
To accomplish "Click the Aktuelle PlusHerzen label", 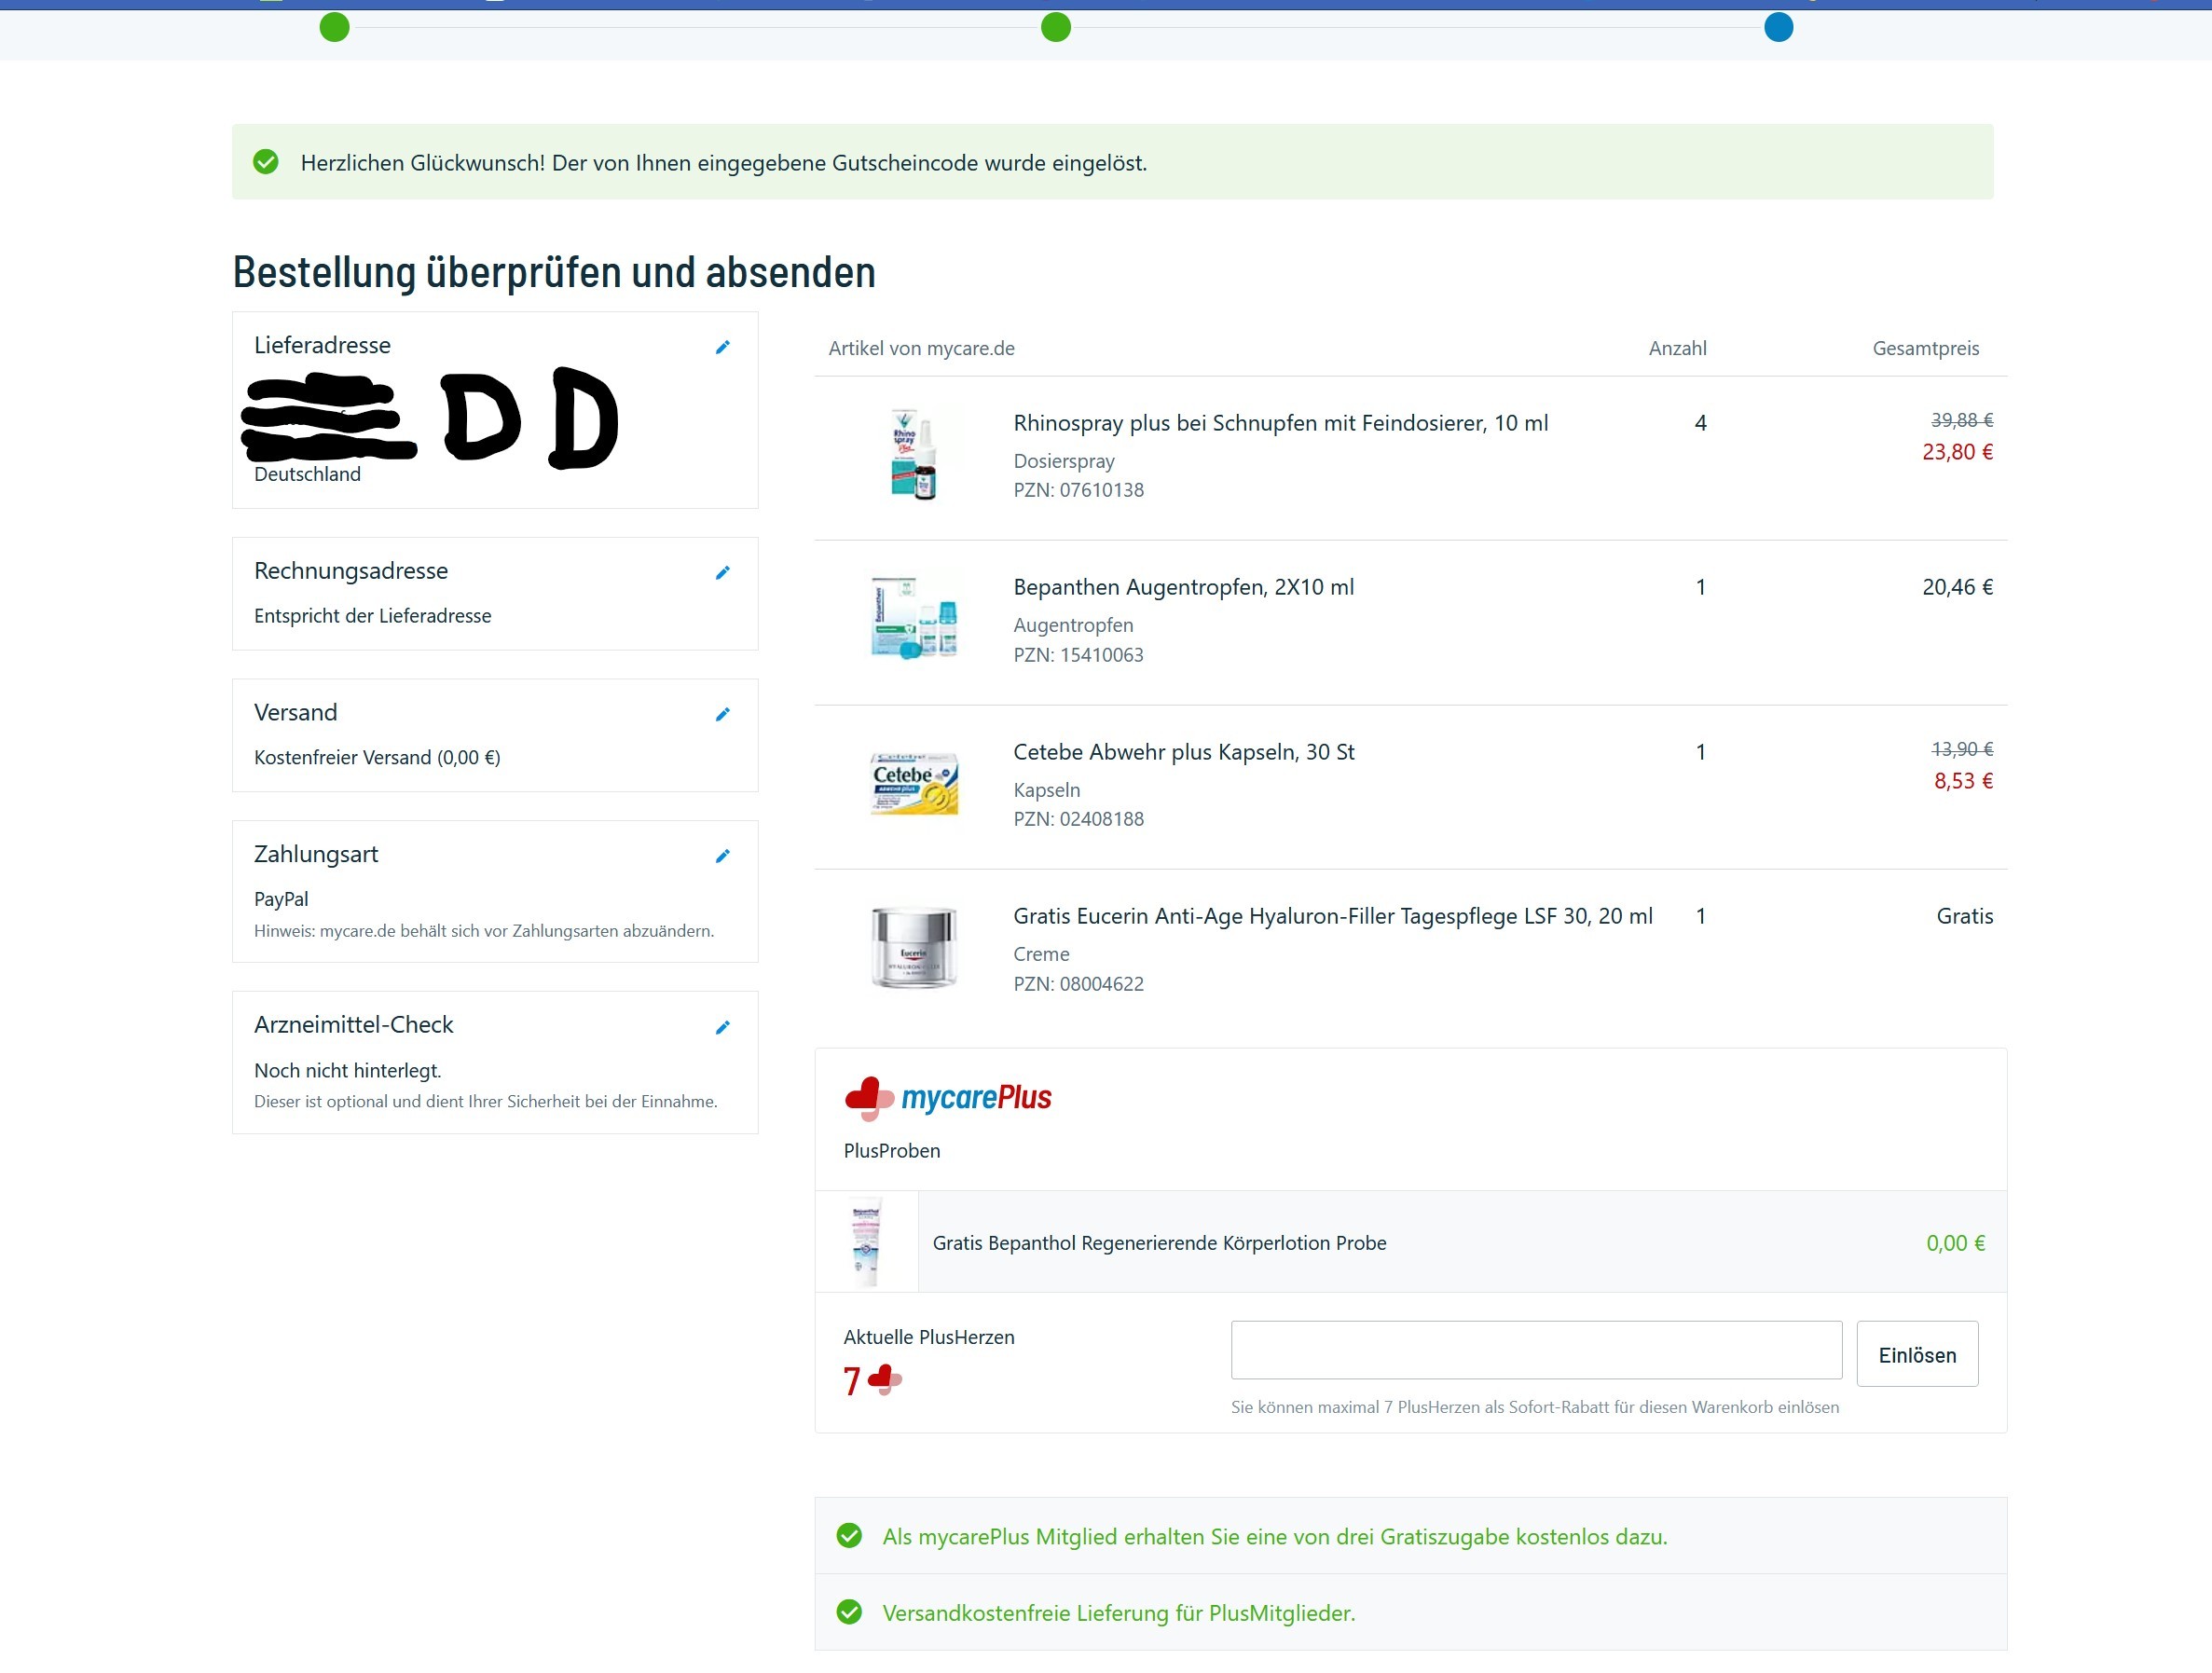I will coord(928,1337).
